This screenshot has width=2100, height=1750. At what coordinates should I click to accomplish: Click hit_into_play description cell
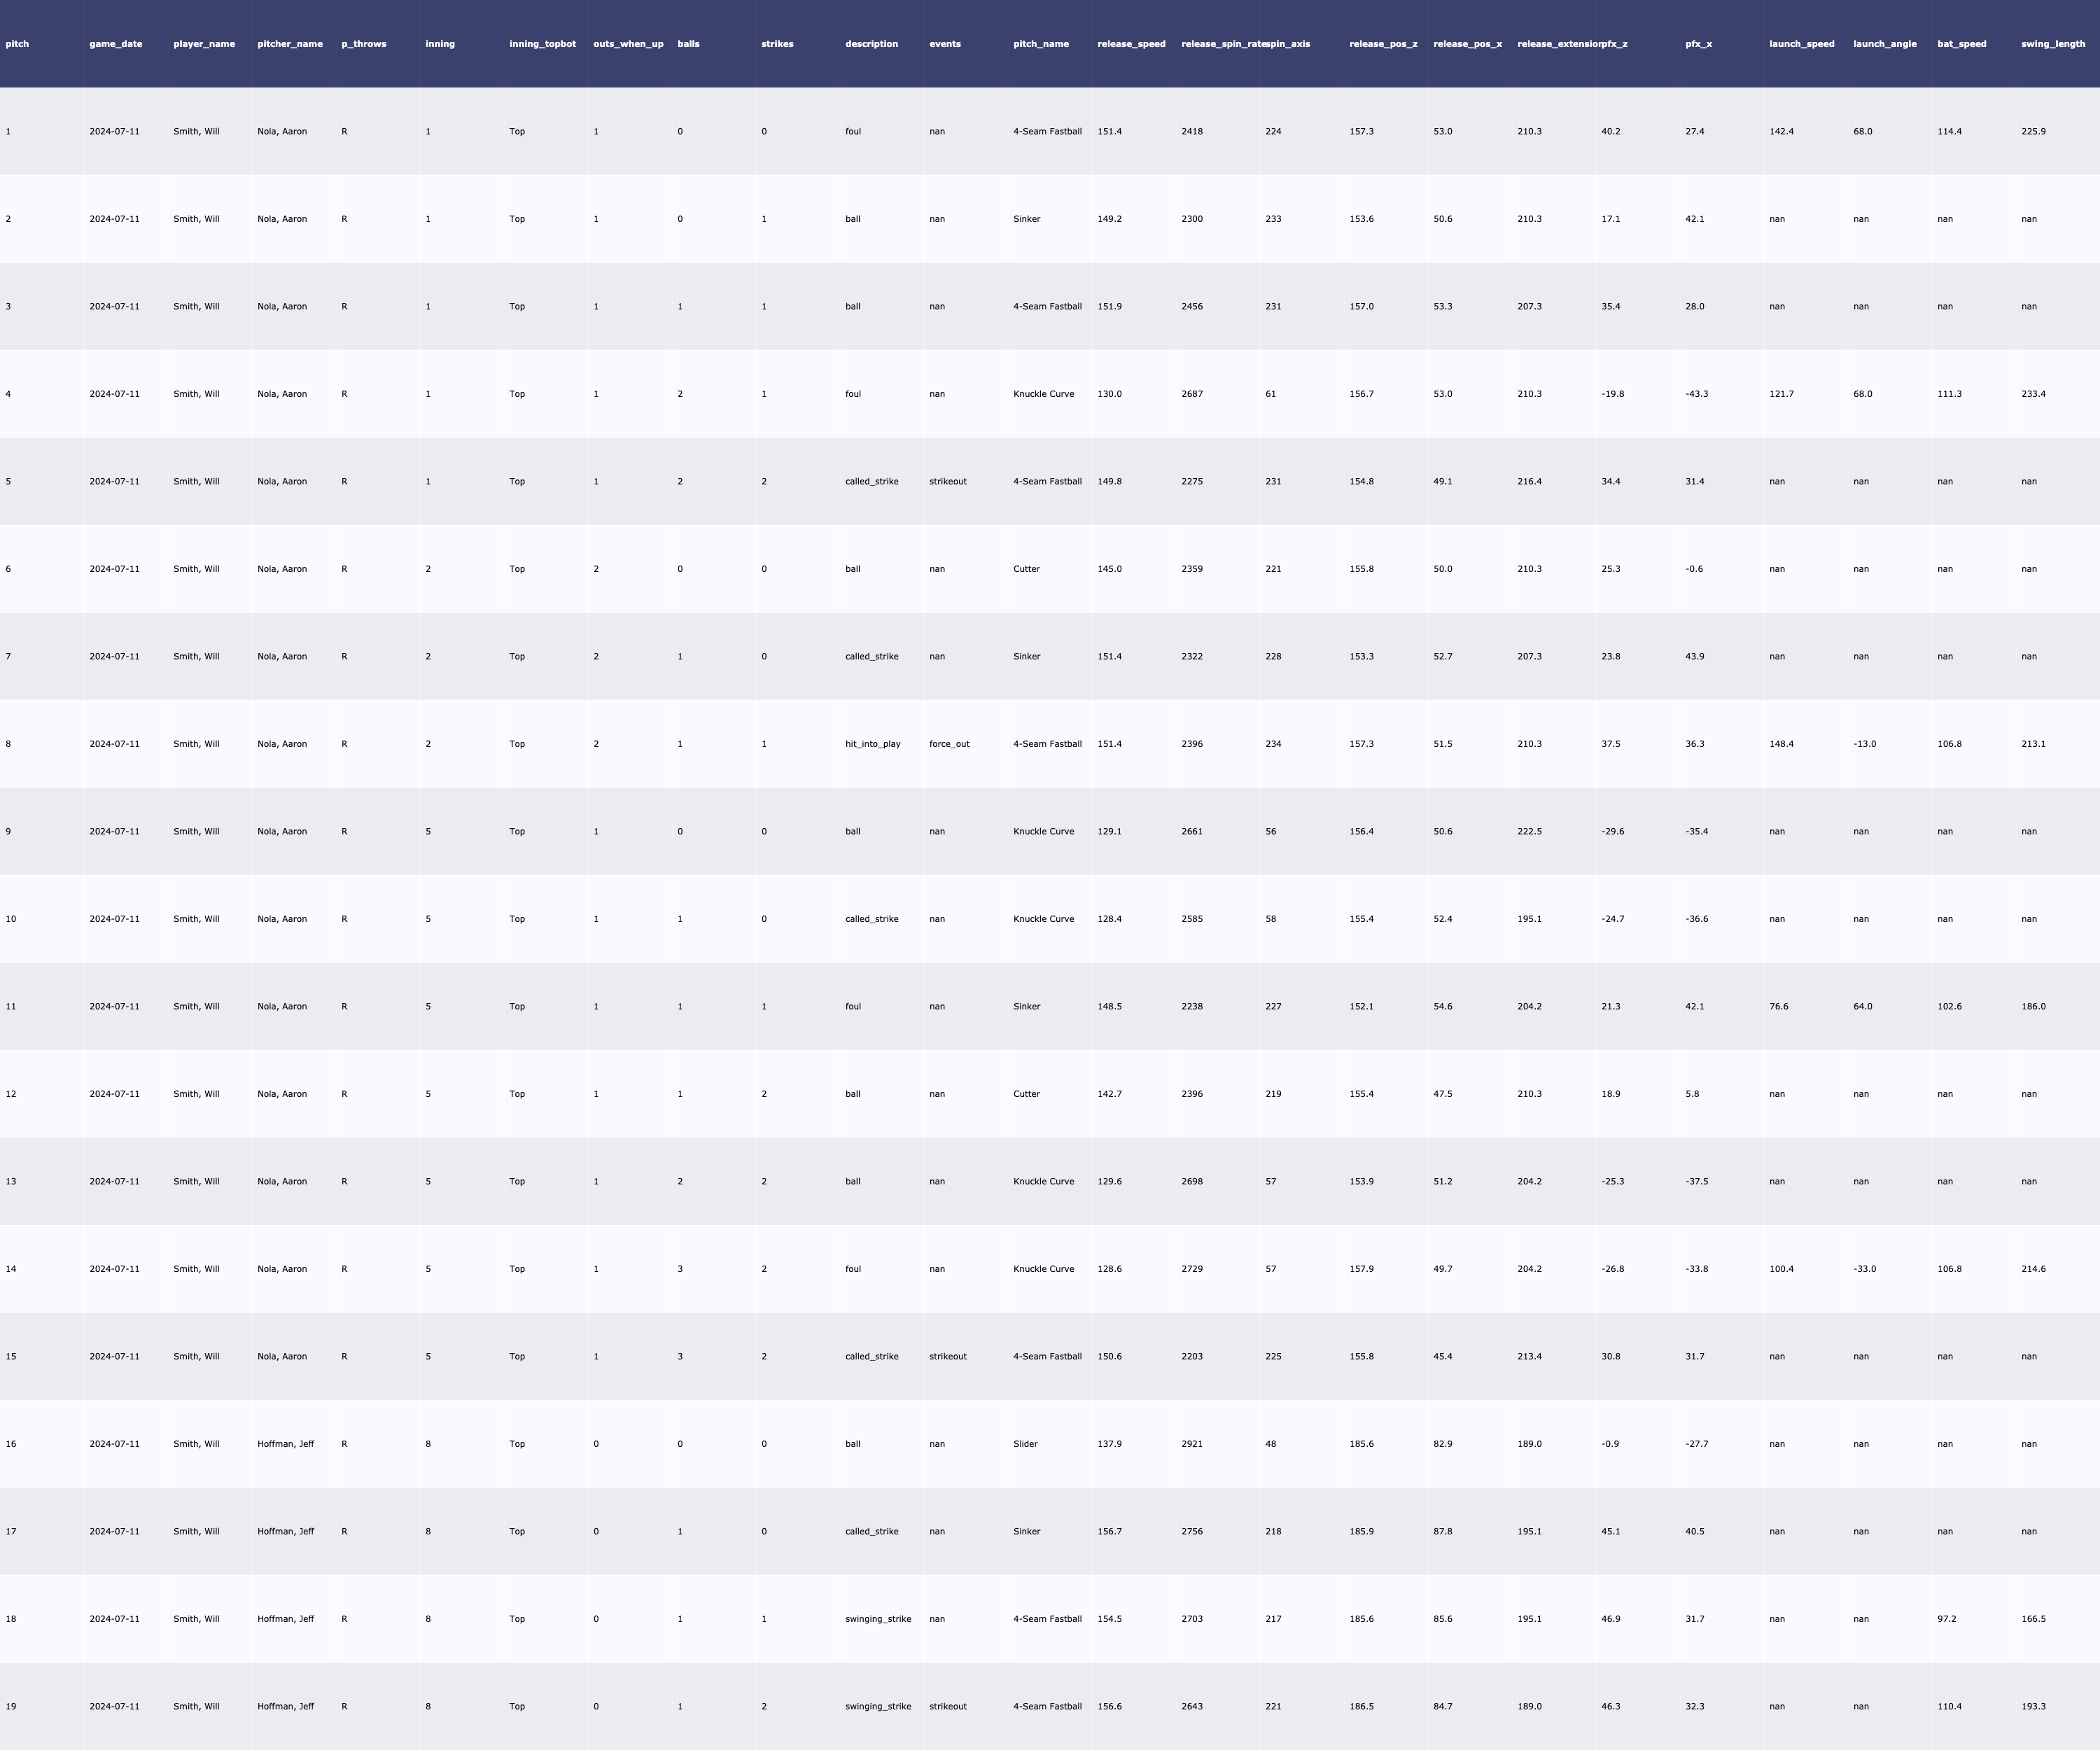872,744
